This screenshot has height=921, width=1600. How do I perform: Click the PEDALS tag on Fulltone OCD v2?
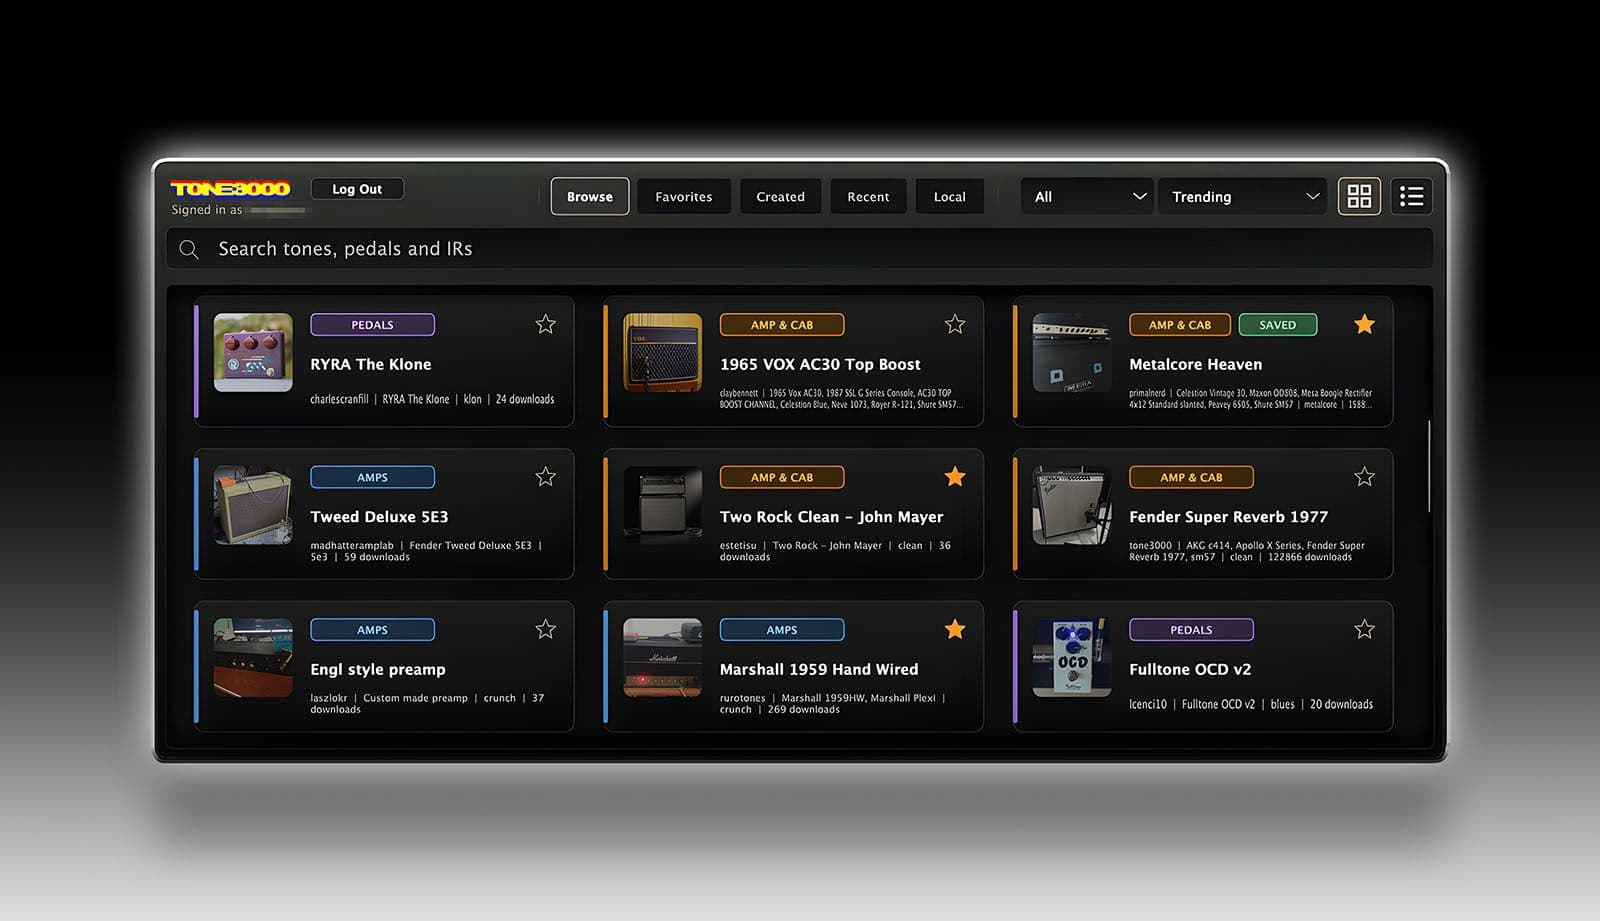click(x=1191, y=629)
